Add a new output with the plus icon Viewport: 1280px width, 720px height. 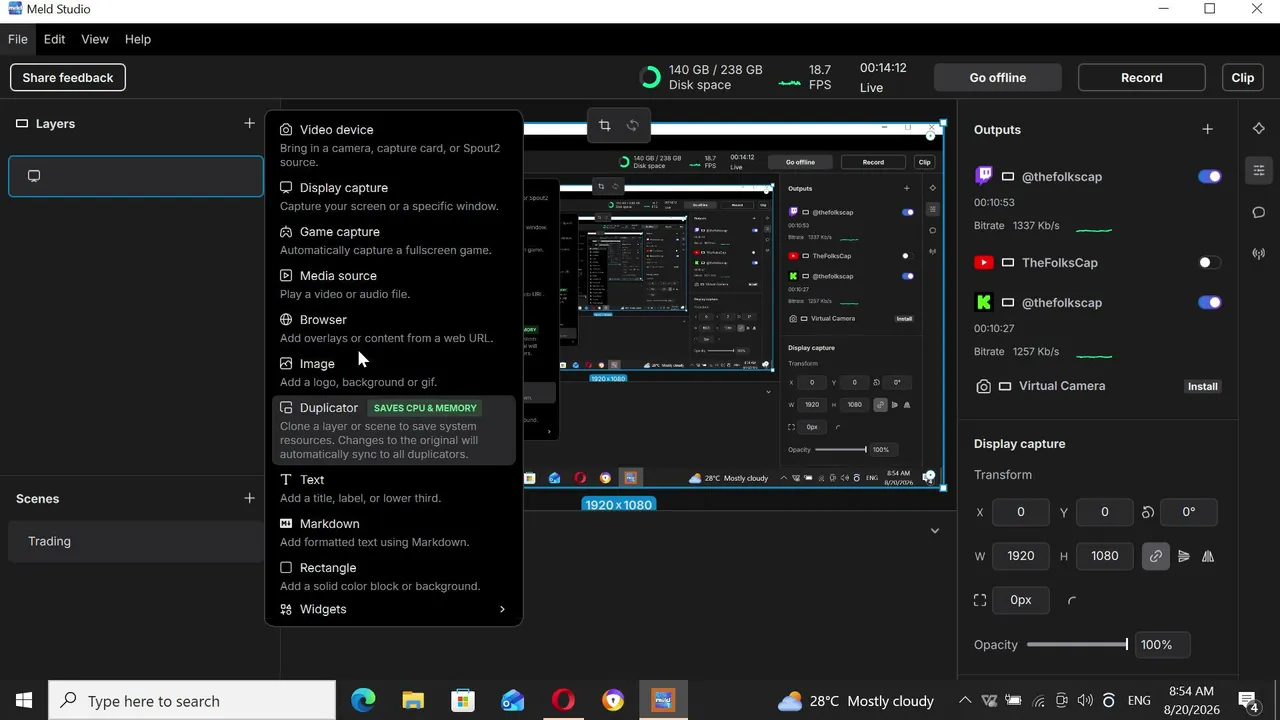pyautogui.click(x=1208, y=129)
